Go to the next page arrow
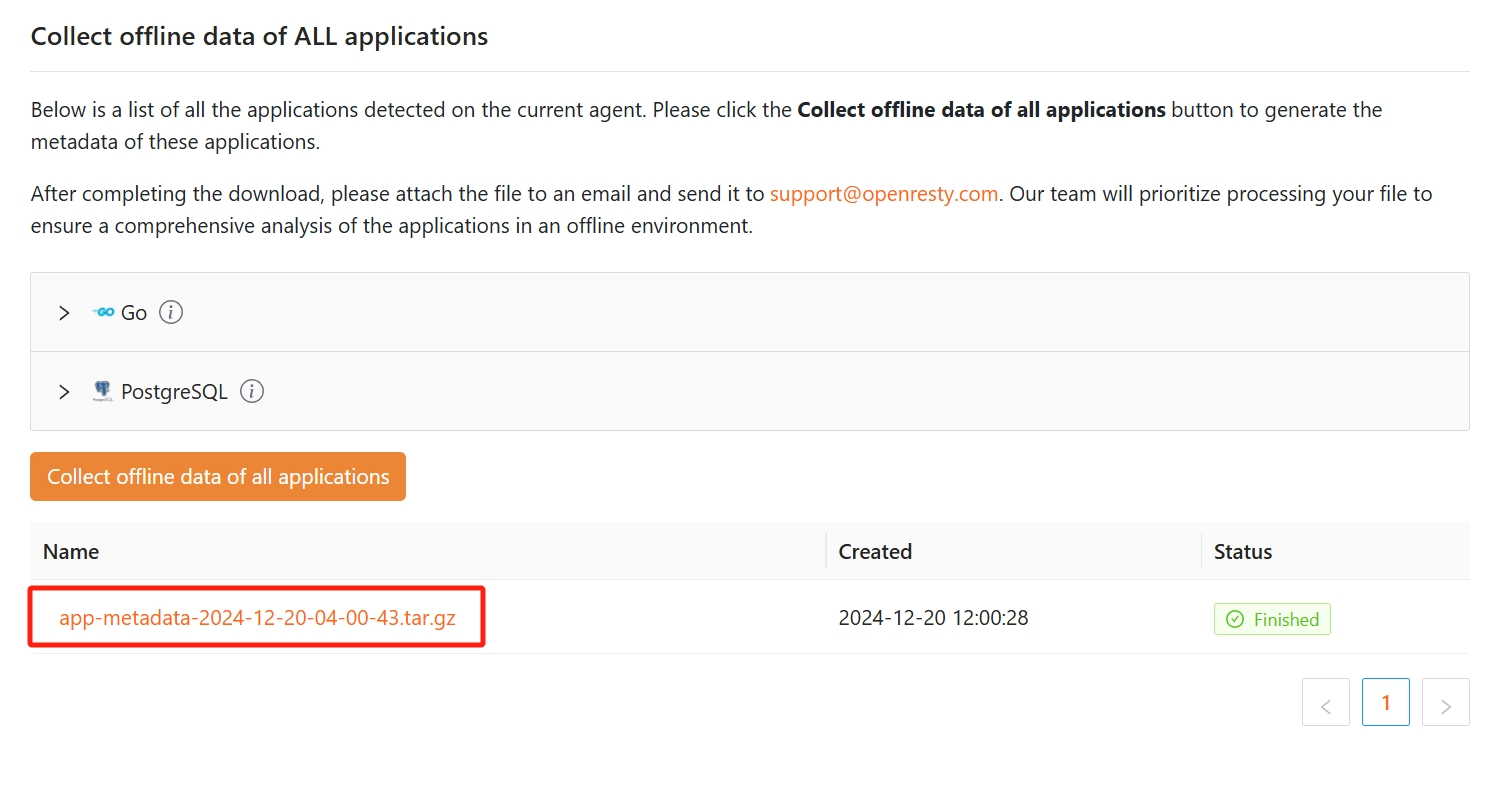 click(1446, 702)
